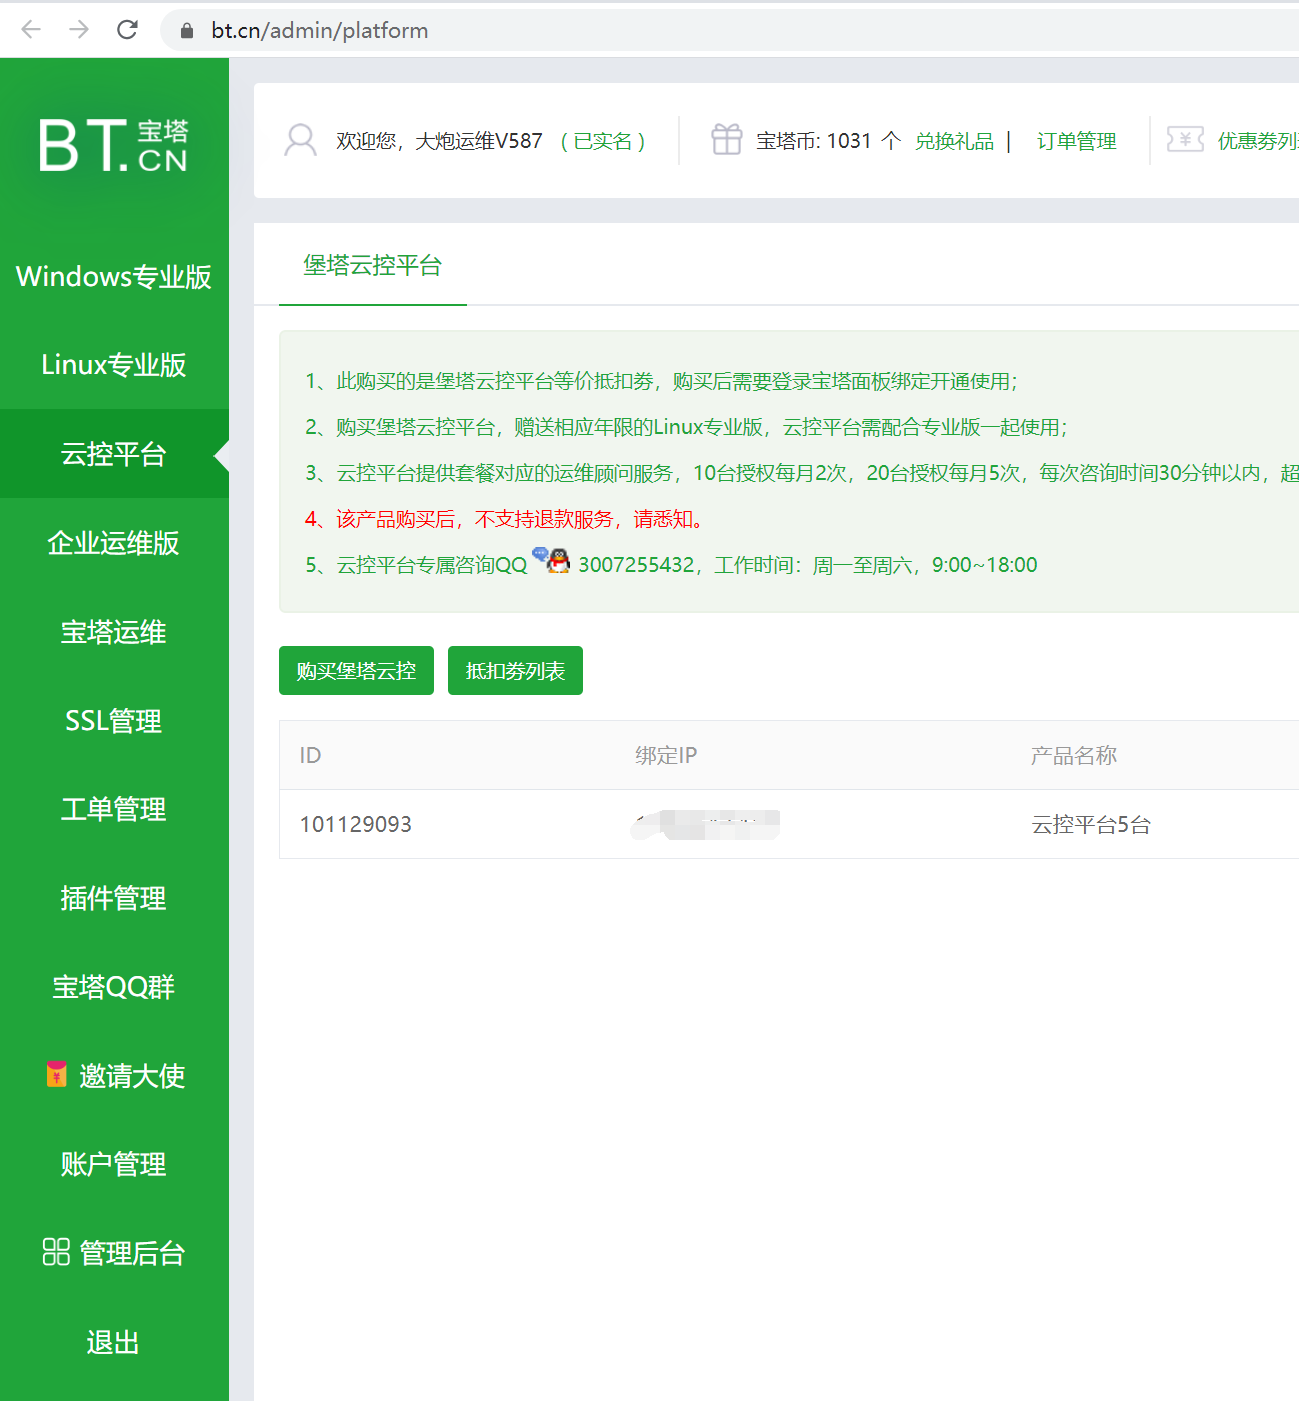1299x1401 pixels.
Task: Click QQ number 3007255432
Action: pos(636,565)
